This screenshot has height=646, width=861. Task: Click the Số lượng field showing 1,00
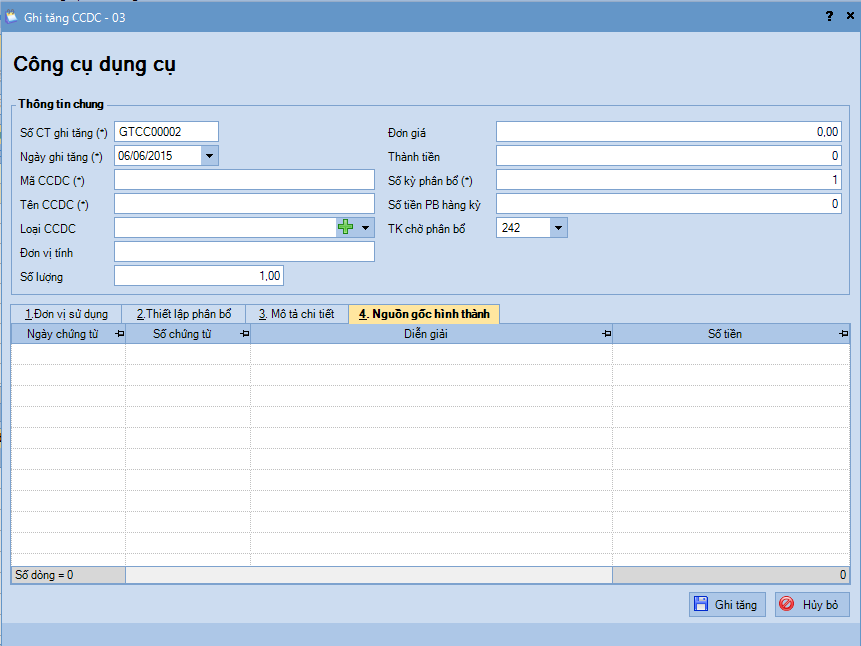(199, 276)
